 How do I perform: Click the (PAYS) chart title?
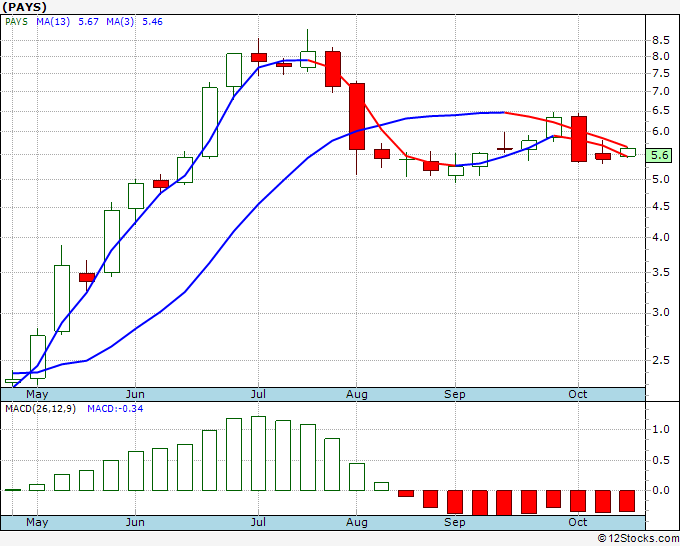coord(24,7)
